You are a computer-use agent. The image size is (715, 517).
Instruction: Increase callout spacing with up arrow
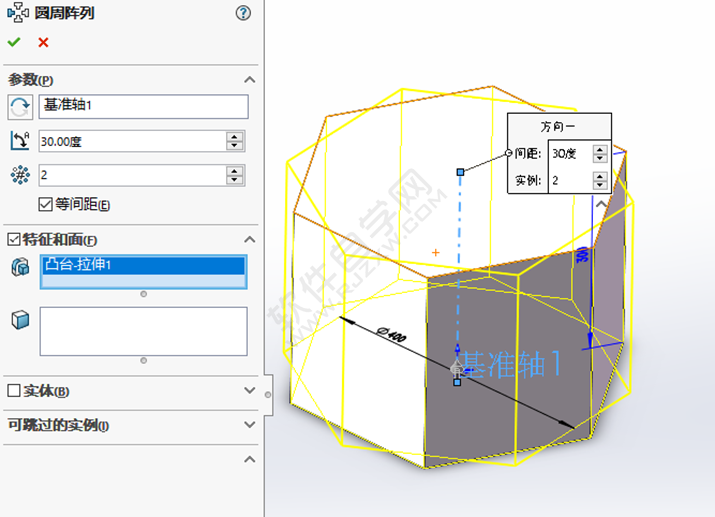pyautogui.click(x=600, y=150)
